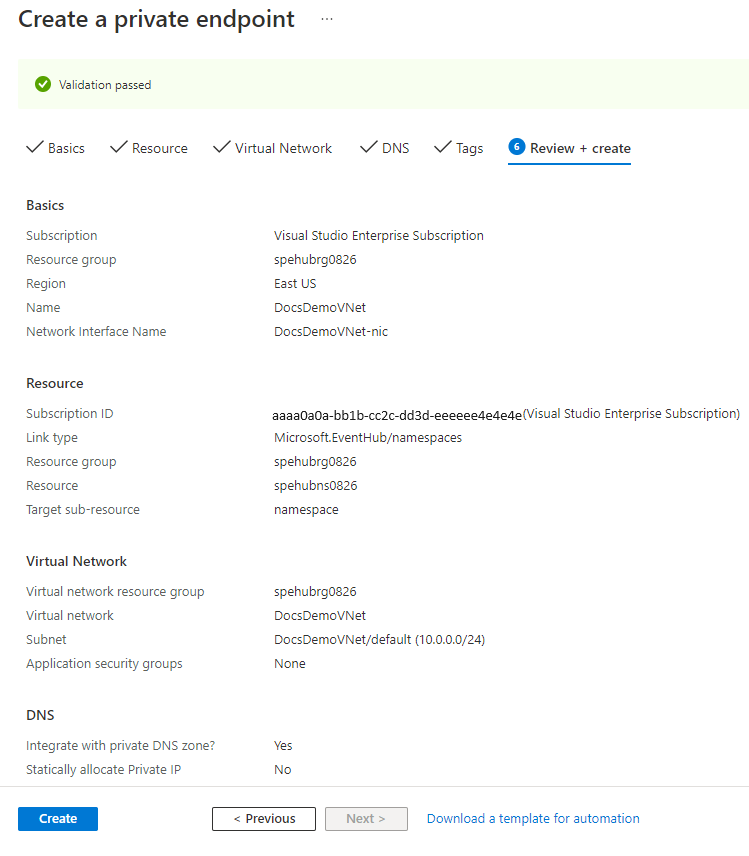
Task: Click the checkmark icon on the Basics tab
Action: click(x=34, y=147)
